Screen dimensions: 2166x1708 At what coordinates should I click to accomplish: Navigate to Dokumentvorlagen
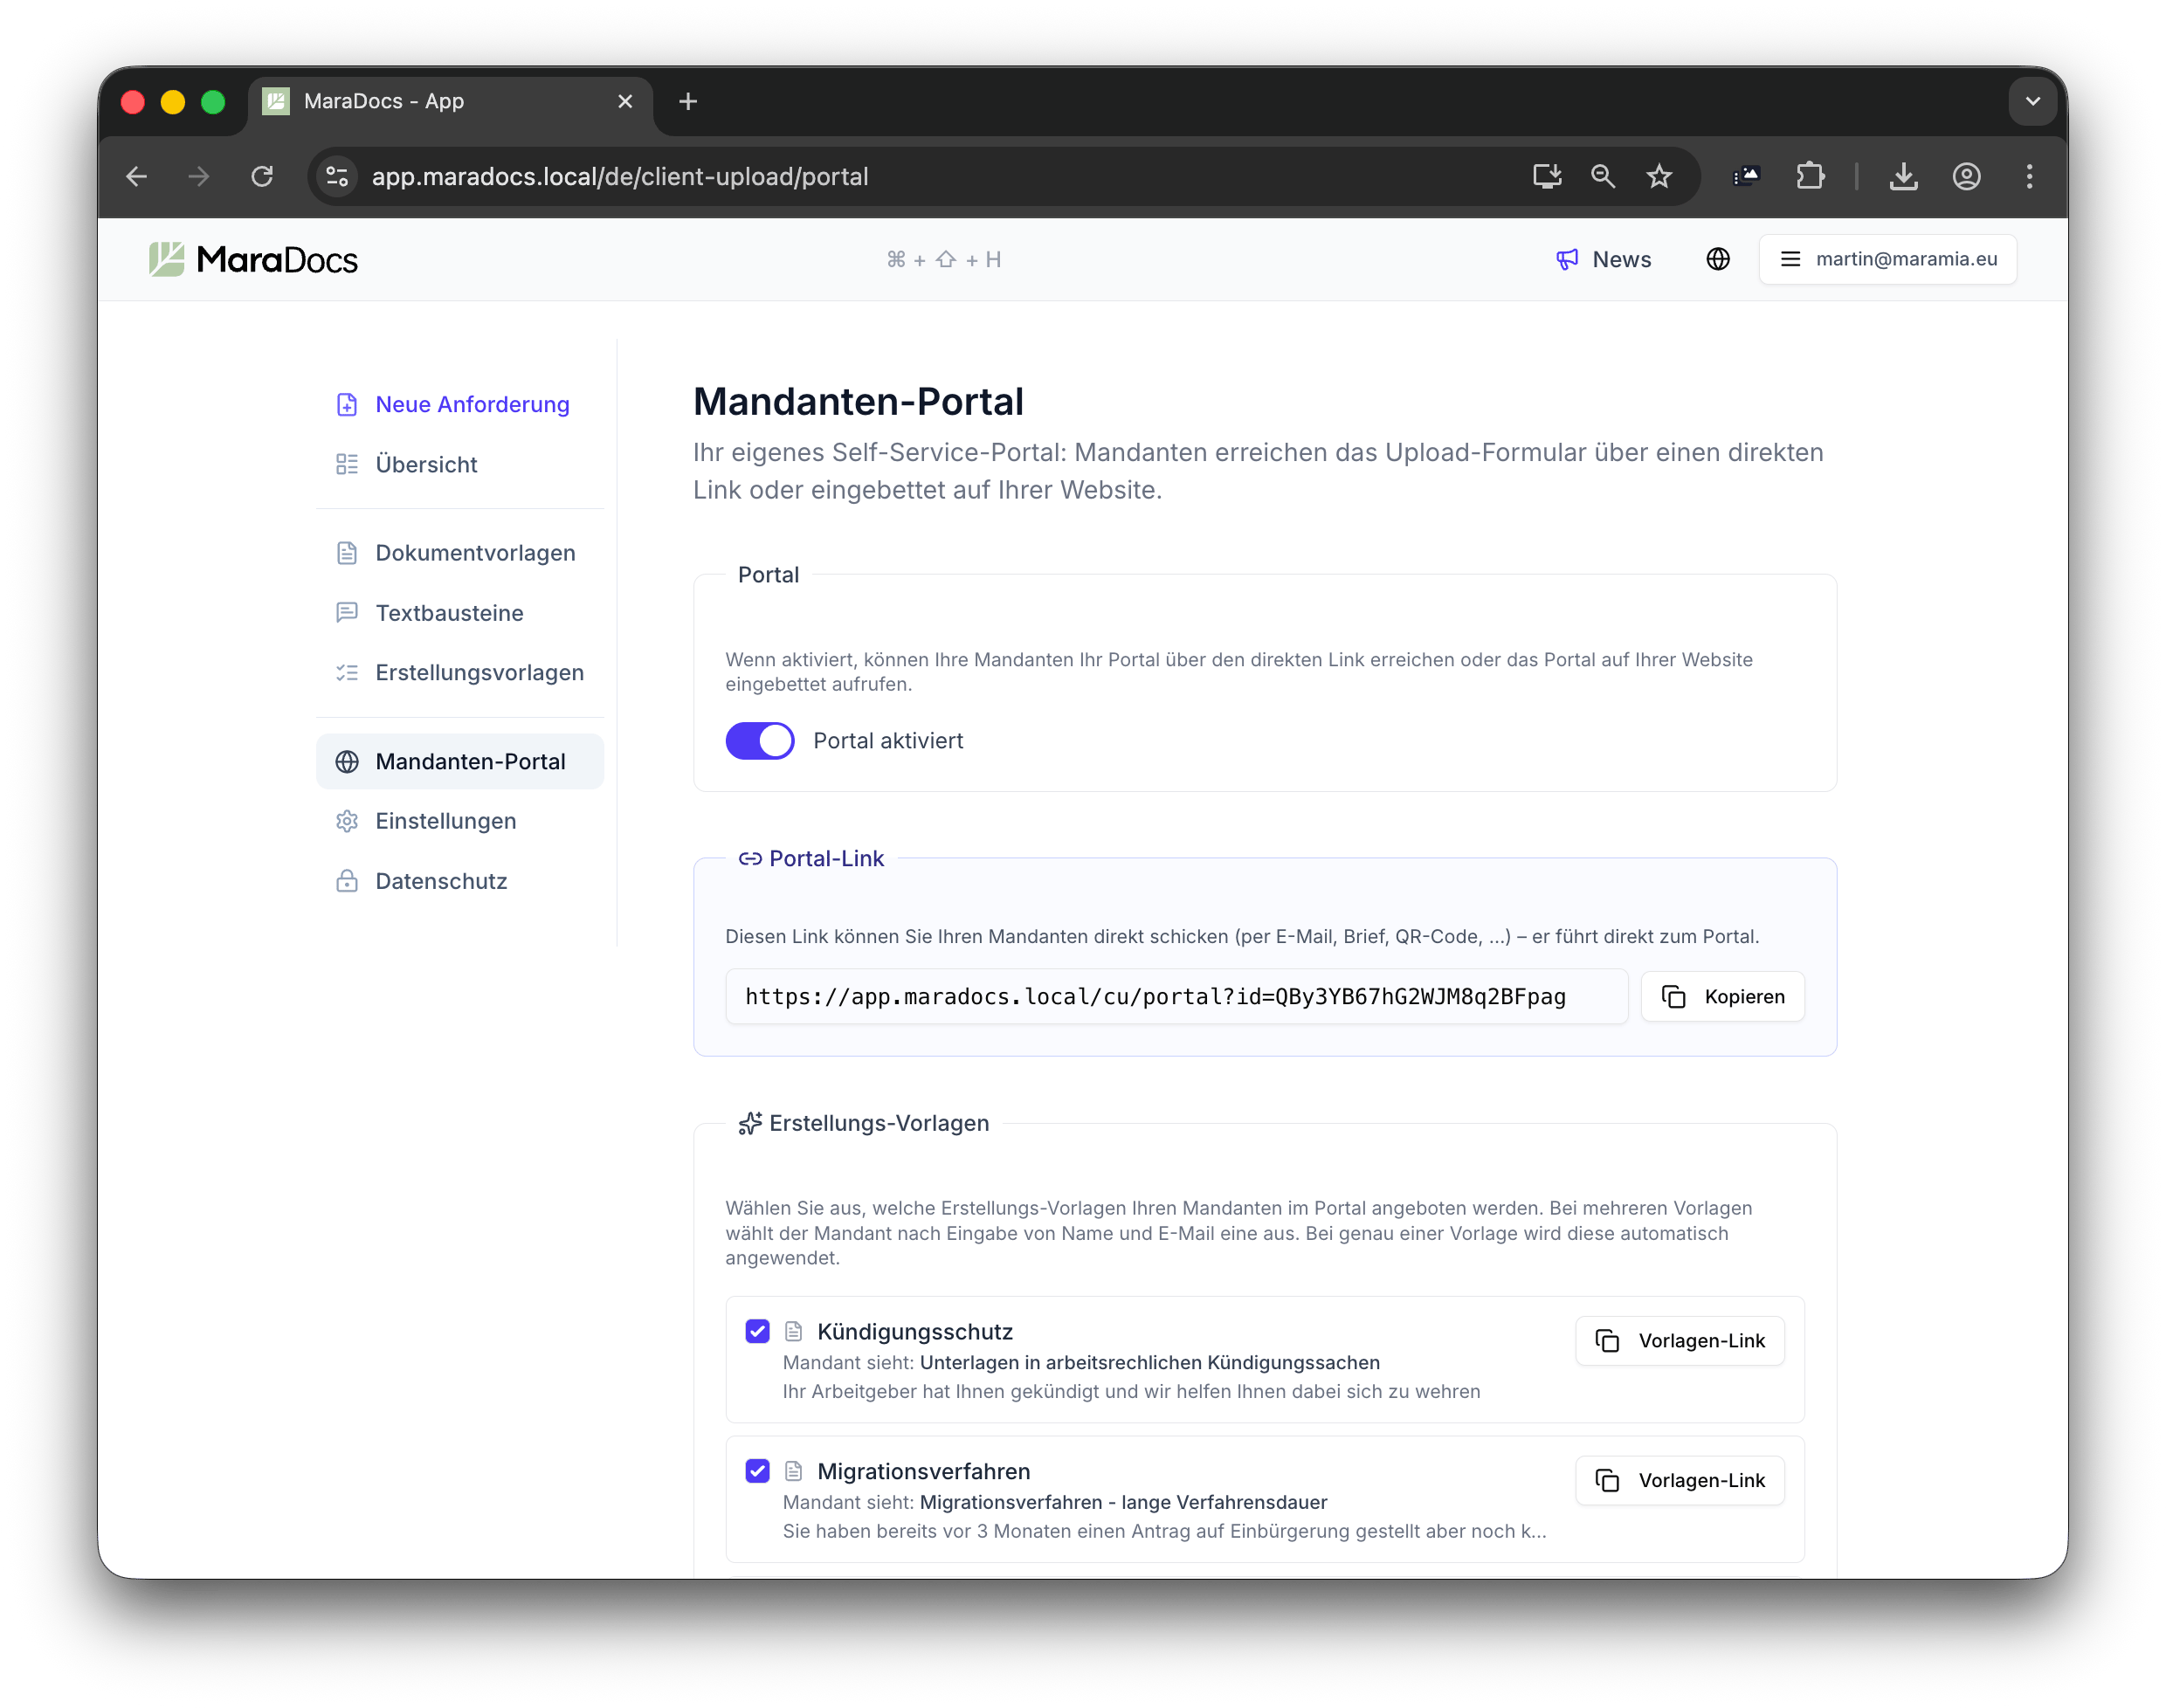click(x=460, y=553)
